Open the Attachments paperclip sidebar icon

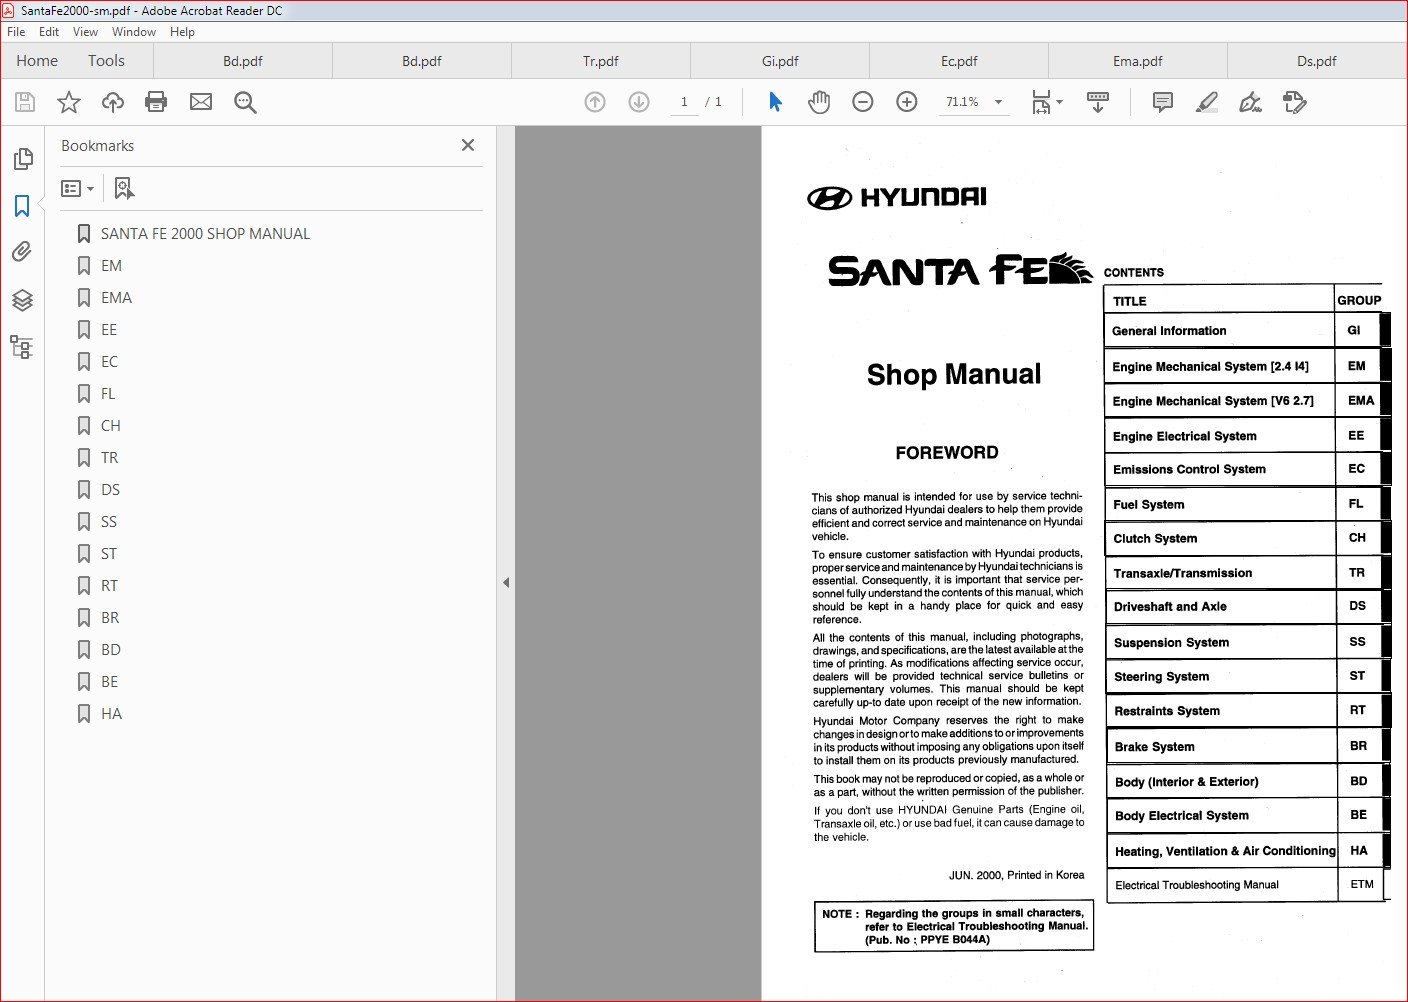(22, 252)
